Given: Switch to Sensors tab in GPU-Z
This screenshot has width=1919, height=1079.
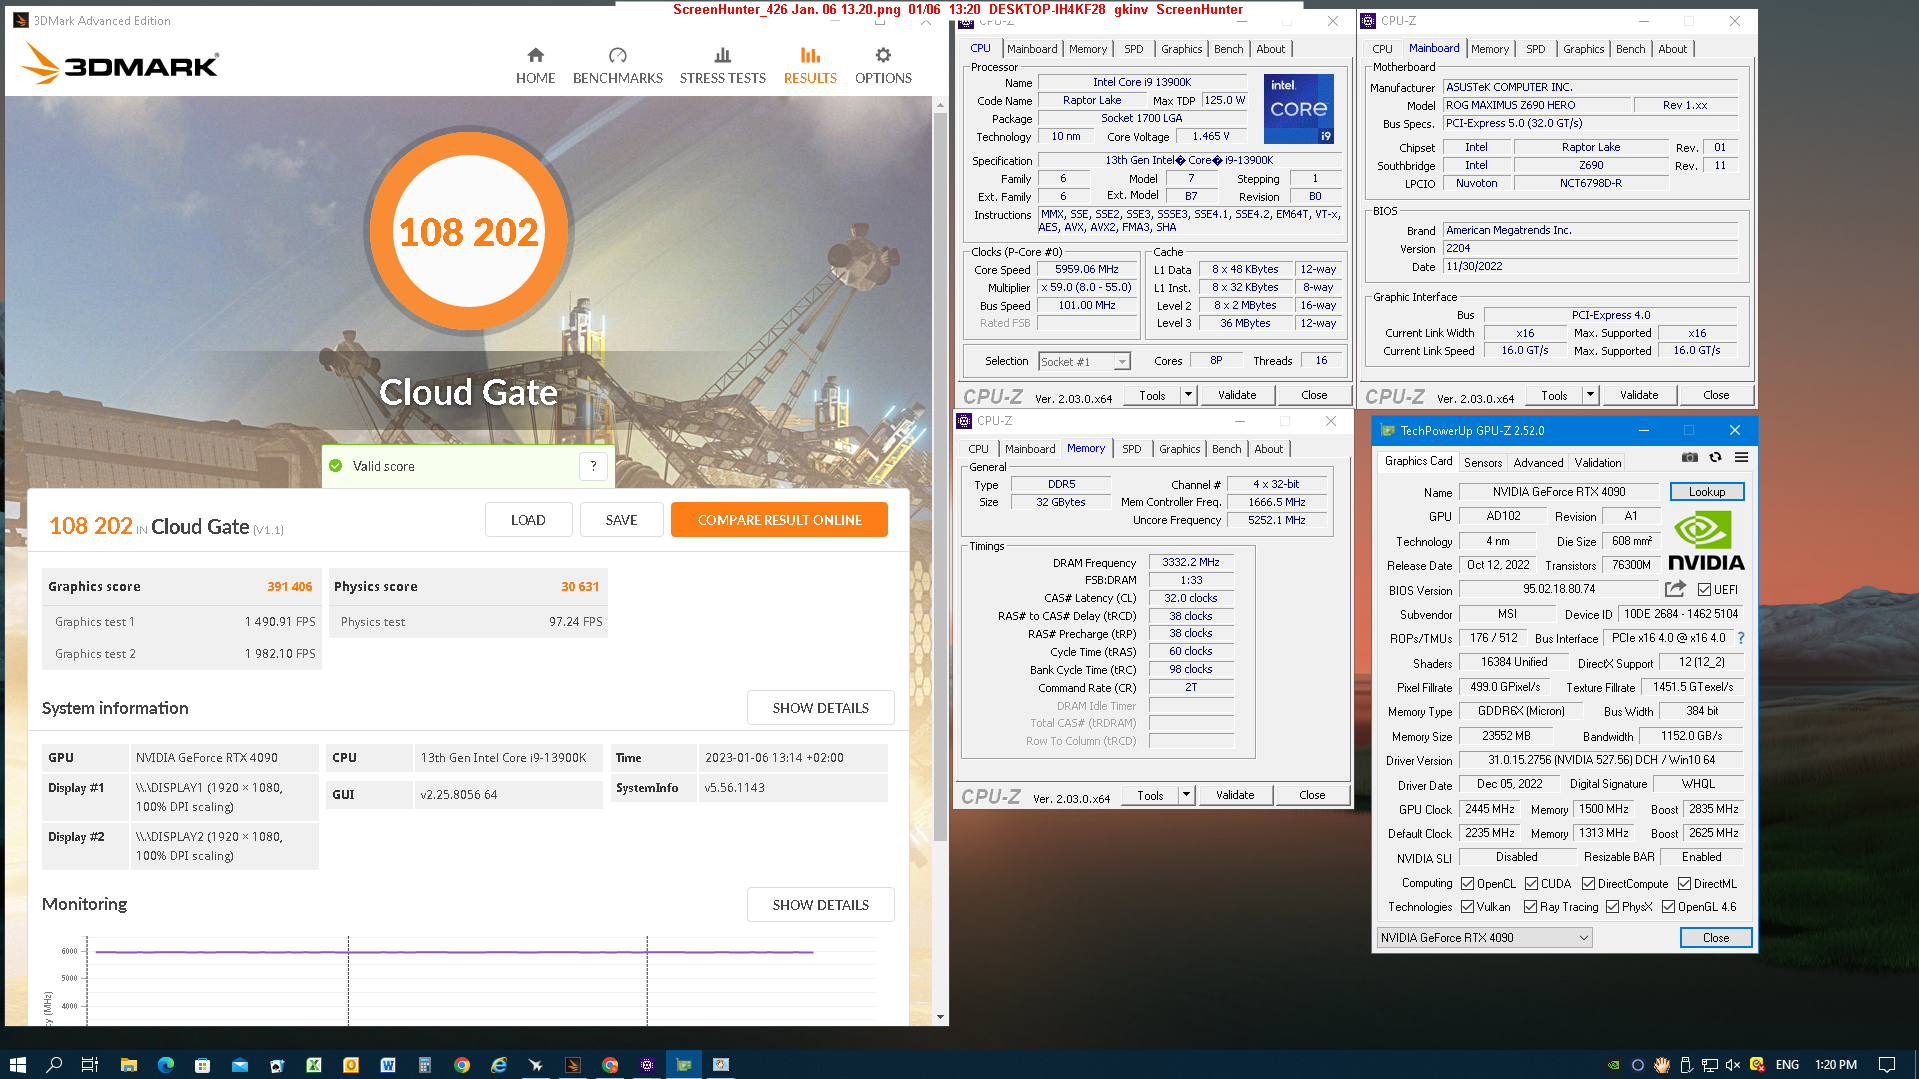Looking at the screenshot, I should (1483, 463).
